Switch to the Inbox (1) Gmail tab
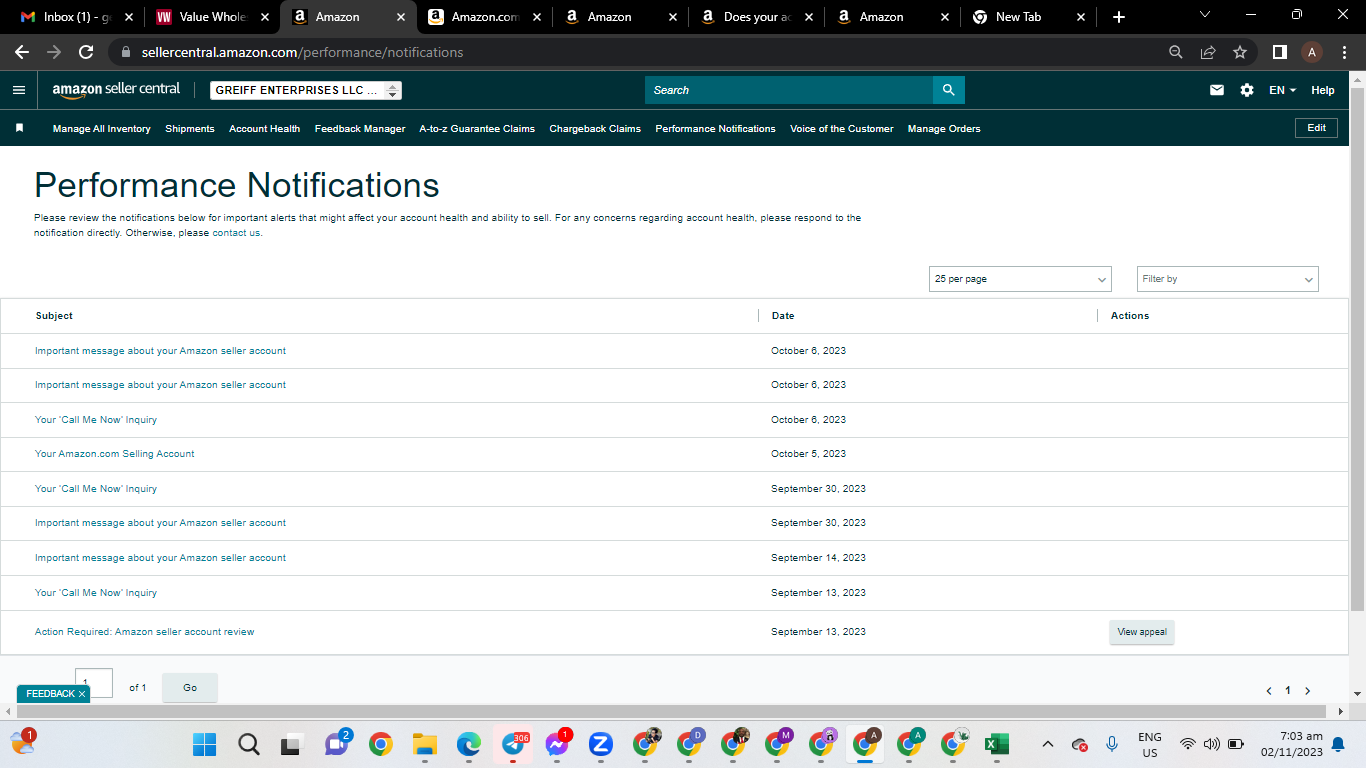1366x768 pixels. point(76,17)
